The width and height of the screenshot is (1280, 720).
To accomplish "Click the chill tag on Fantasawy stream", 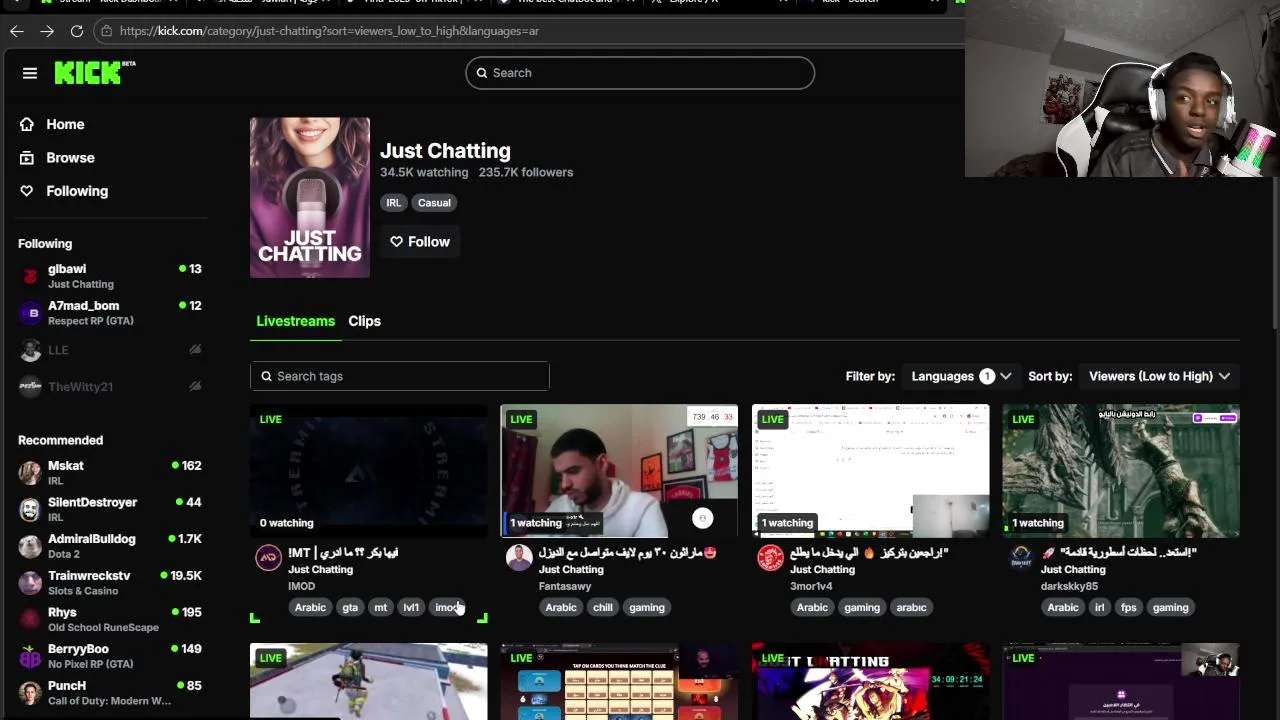I will (602, 607).
